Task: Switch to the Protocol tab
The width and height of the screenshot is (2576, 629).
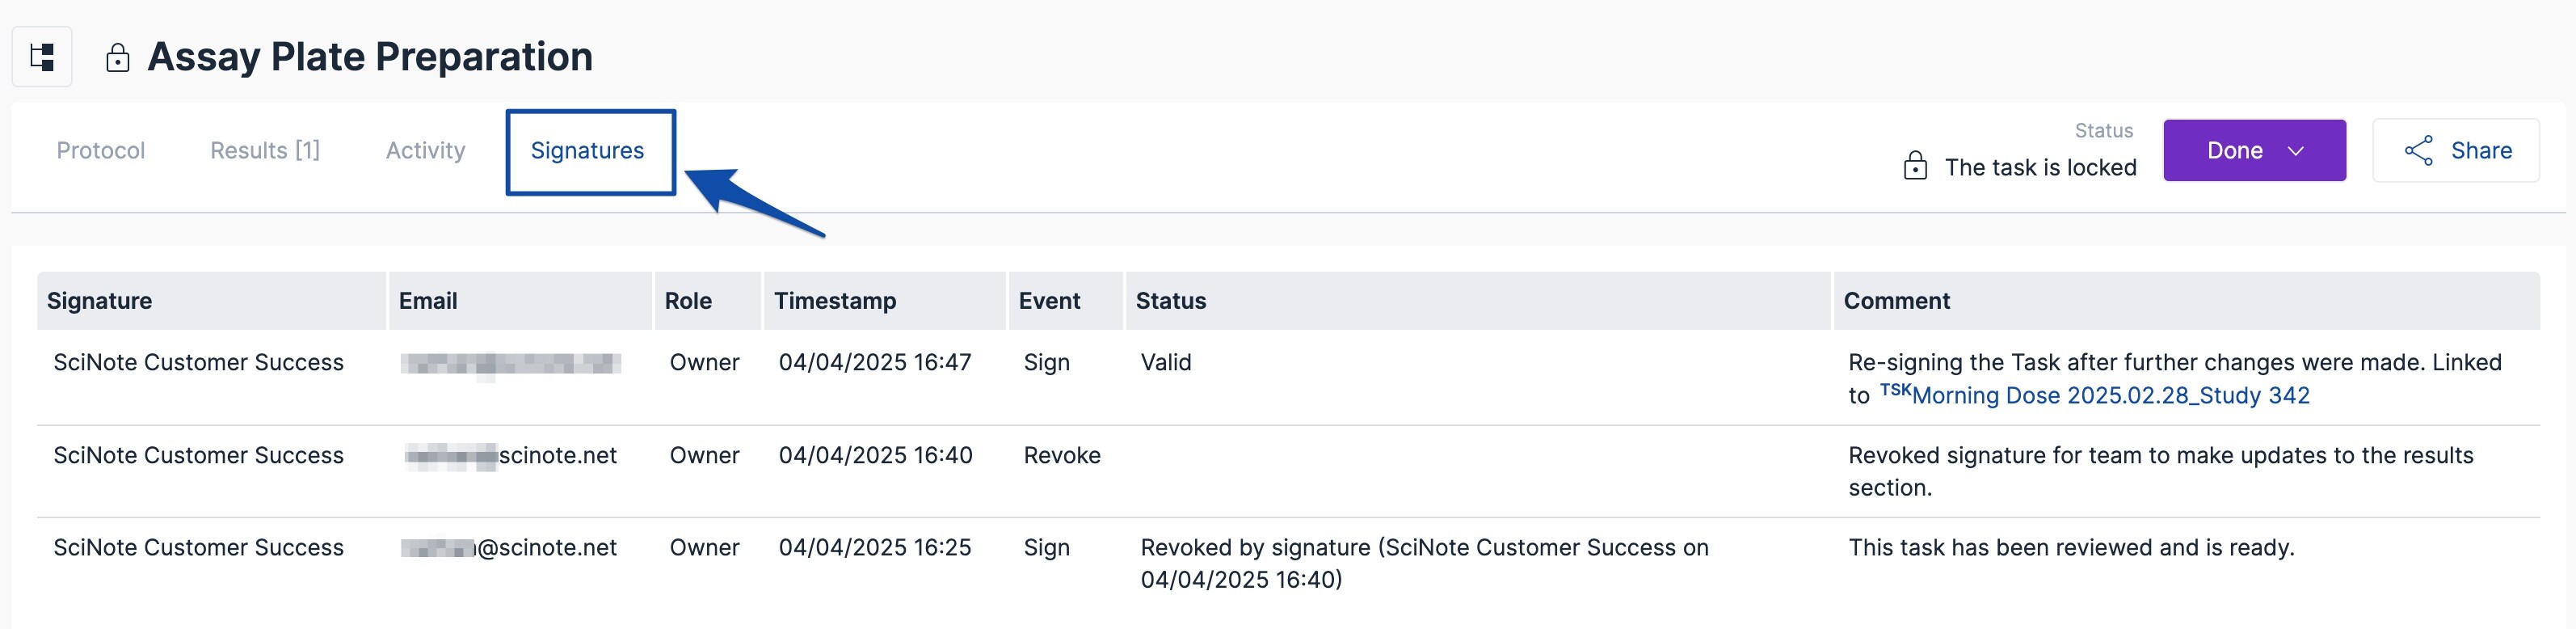Action: [101, 151]
